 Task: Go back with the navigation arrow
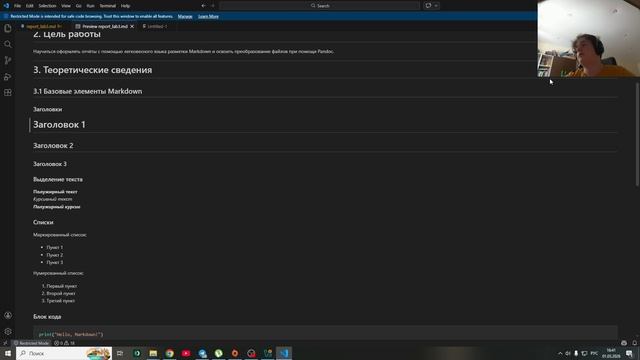[x=203, y=6]
